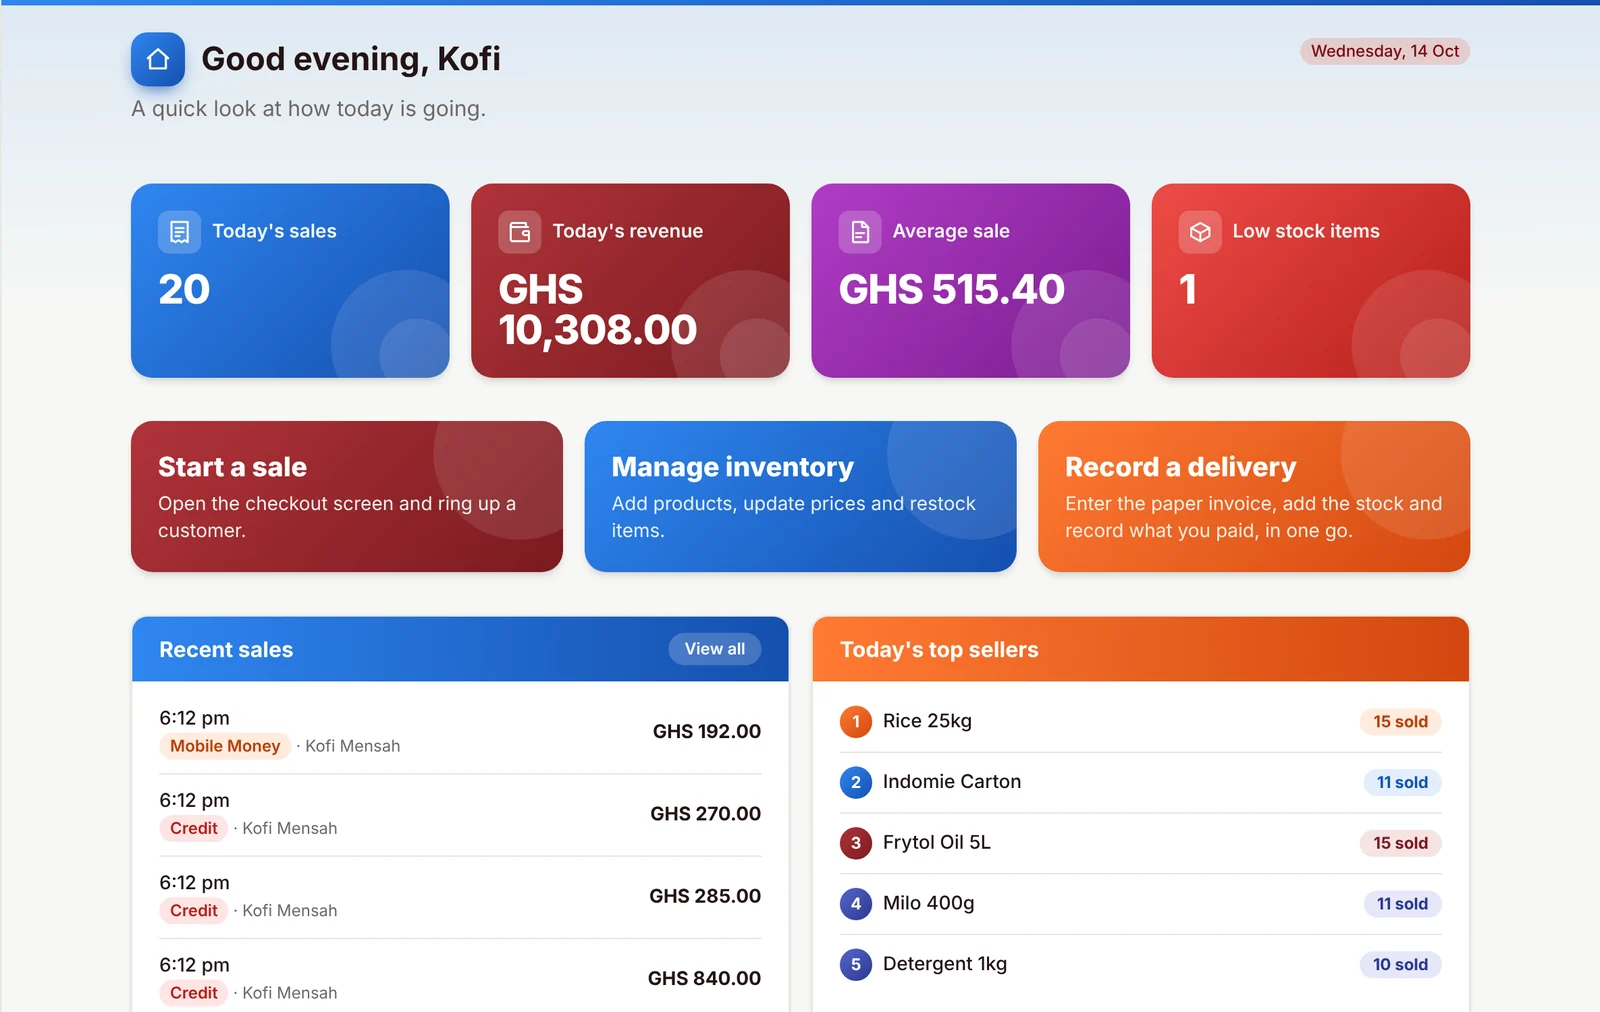Viewport: 1600px width, 1012px height.
Task: Click the document icon on Average sale card
Action: 860,232
